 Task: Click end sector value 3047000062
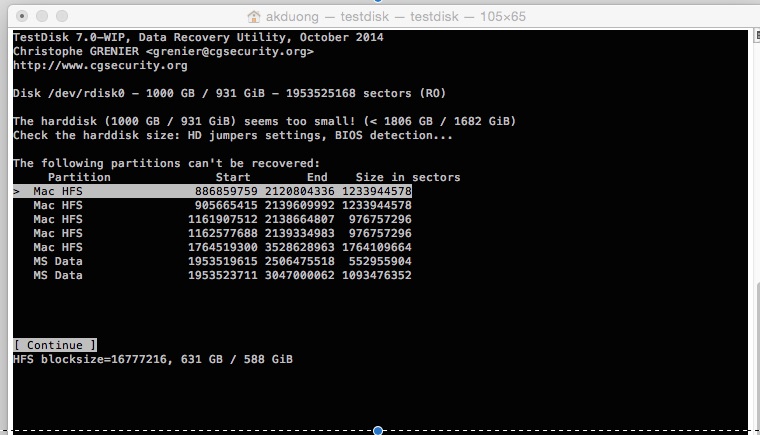tap(300, 275)
